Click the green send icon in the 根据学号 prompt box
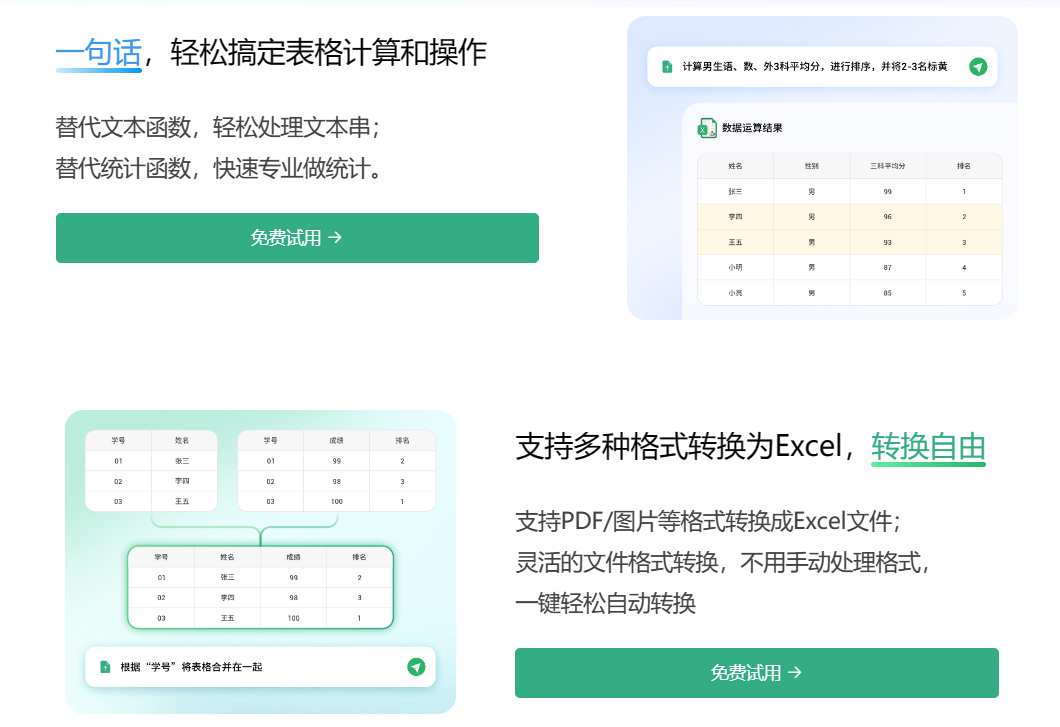 (416, 667)
